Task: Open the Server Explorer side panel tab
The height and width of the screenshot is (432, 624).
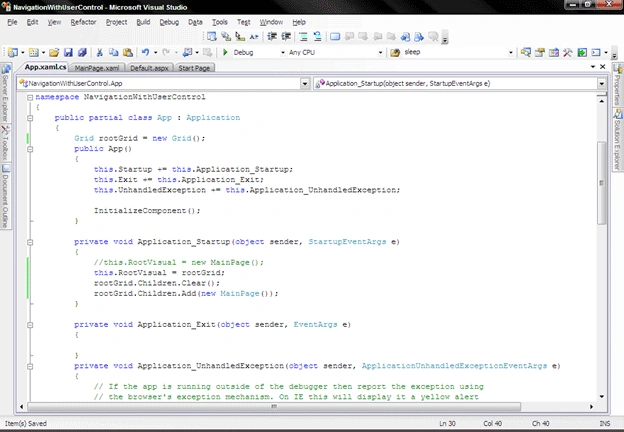Action: [x=5, y=93]
